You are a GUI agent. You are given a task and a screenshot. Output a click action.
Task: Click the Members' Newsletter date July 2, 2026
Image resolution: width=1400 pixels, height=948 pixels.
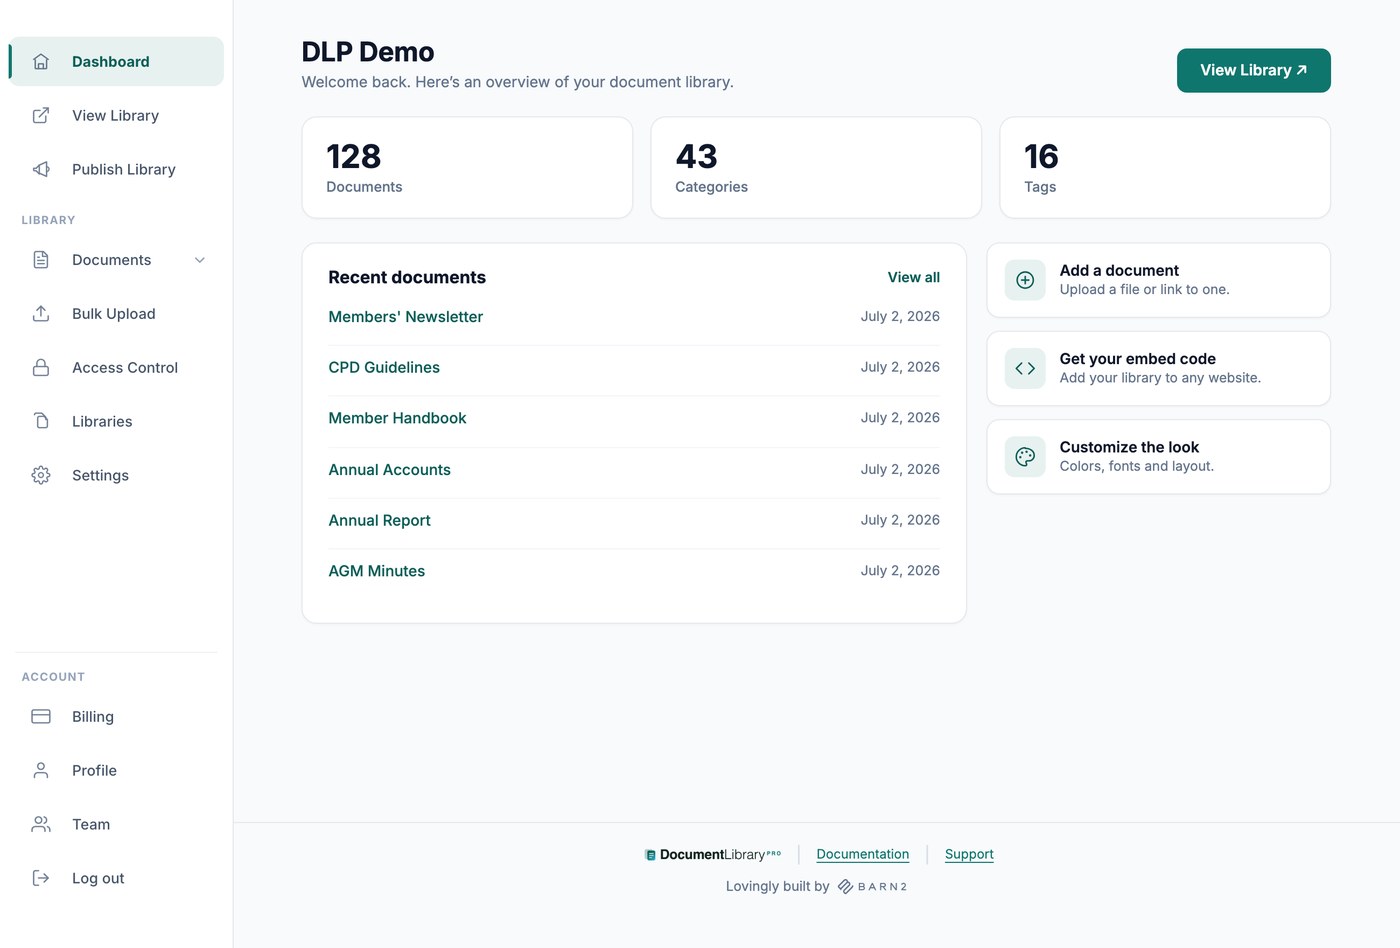[x=900, y=316]
